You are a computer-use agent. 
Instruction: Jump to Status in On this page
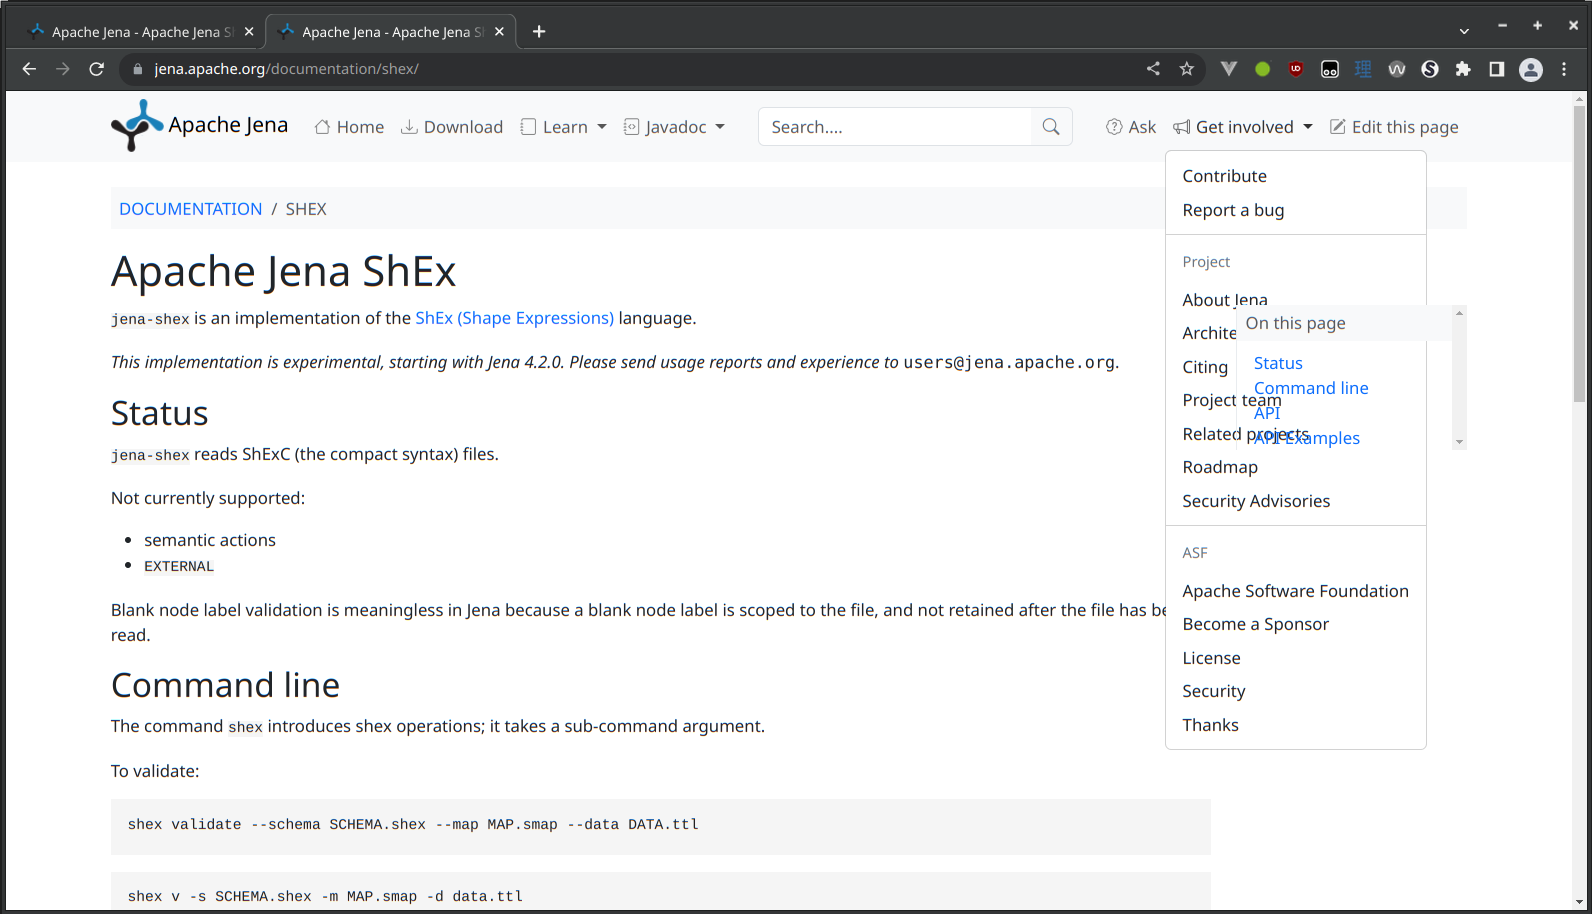point(1278,363)
